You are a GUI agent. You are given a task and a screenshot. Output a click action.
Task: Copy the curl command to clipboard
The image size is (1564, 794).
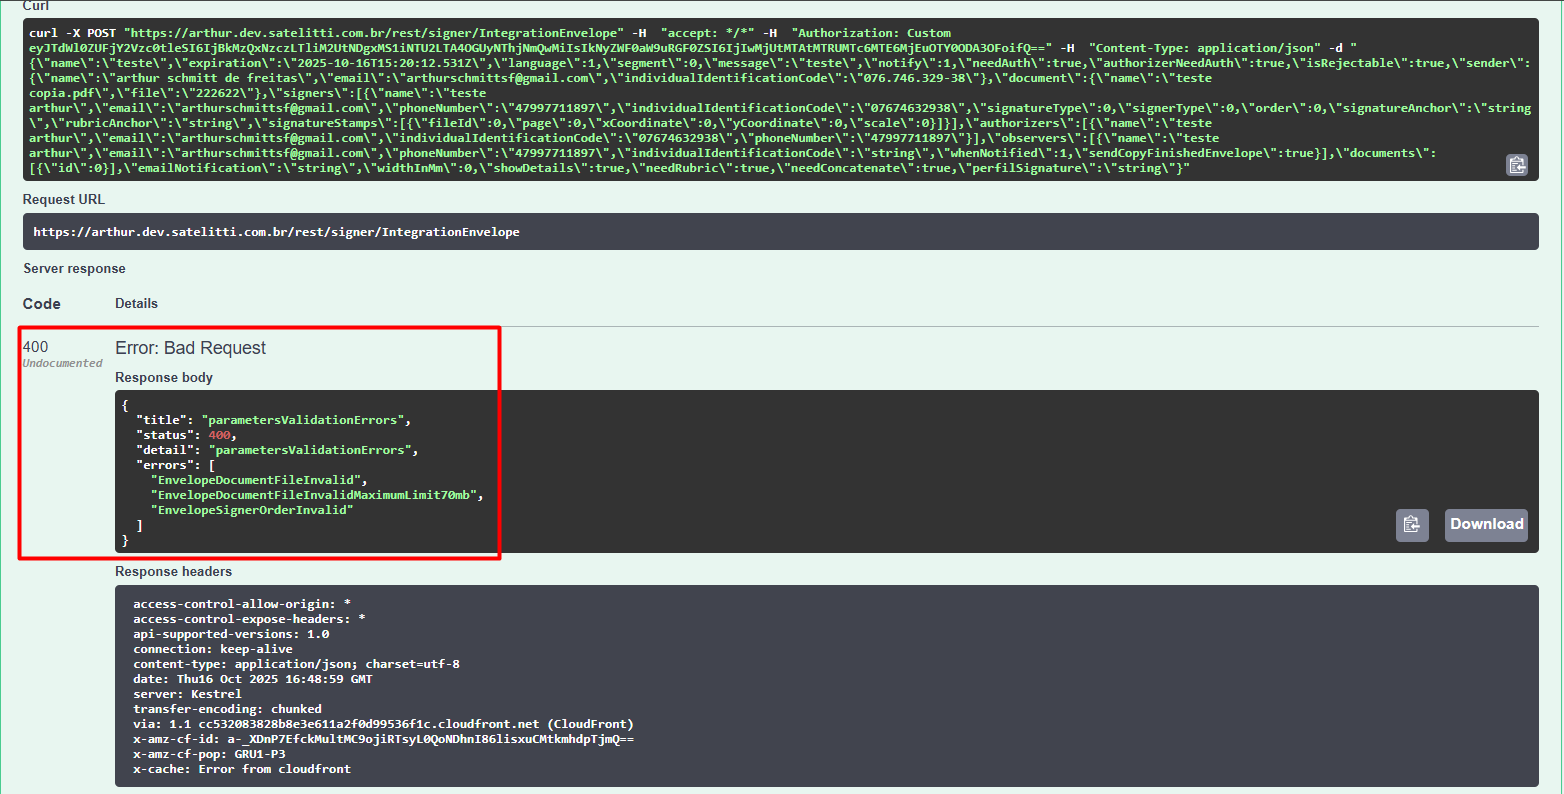[1516, 165]
